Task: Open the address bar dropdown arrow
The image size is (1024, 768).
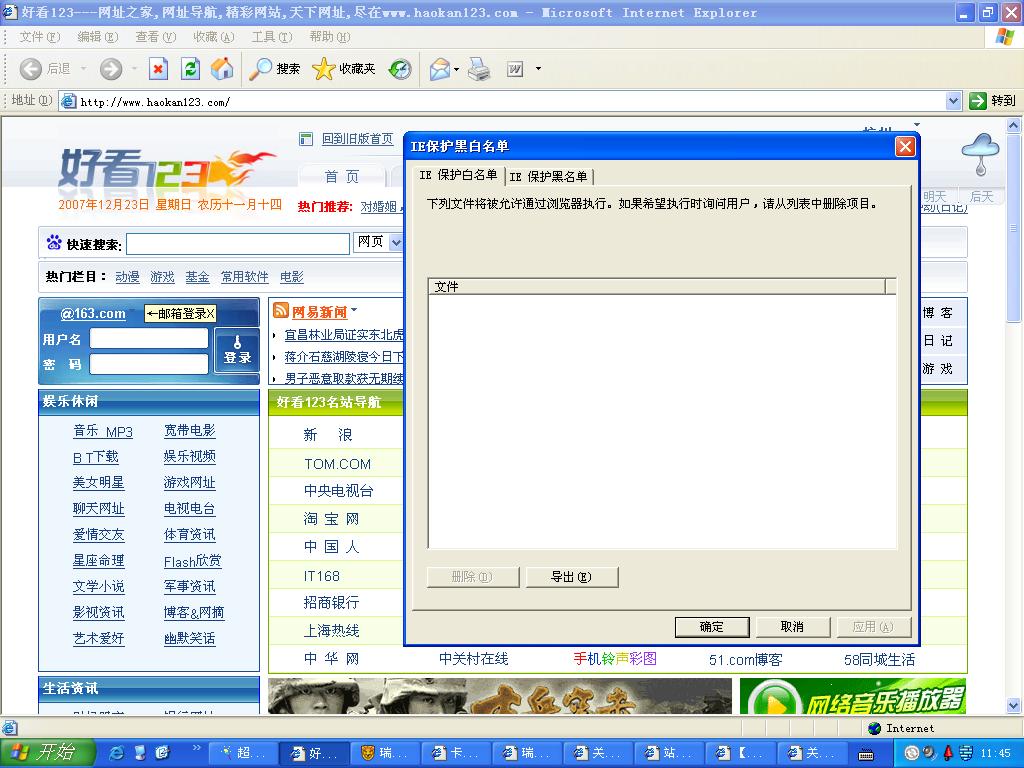Action: (x=953, y=101)
